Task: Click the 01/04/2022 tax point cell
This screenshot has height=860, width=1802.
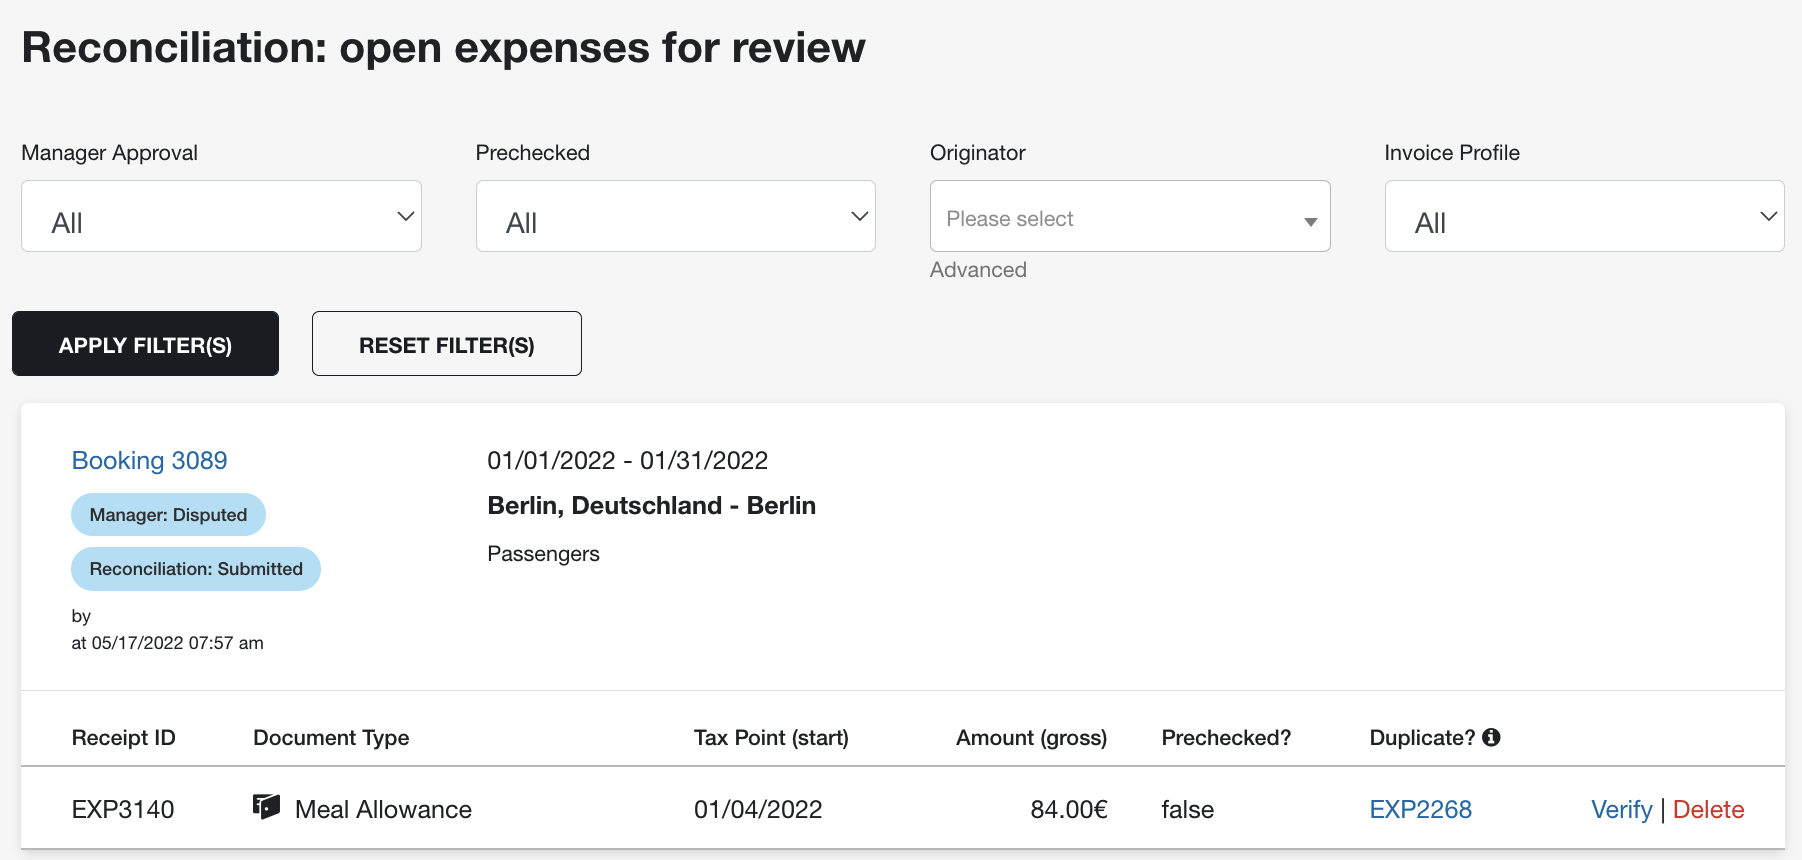Action: (758, 809)
